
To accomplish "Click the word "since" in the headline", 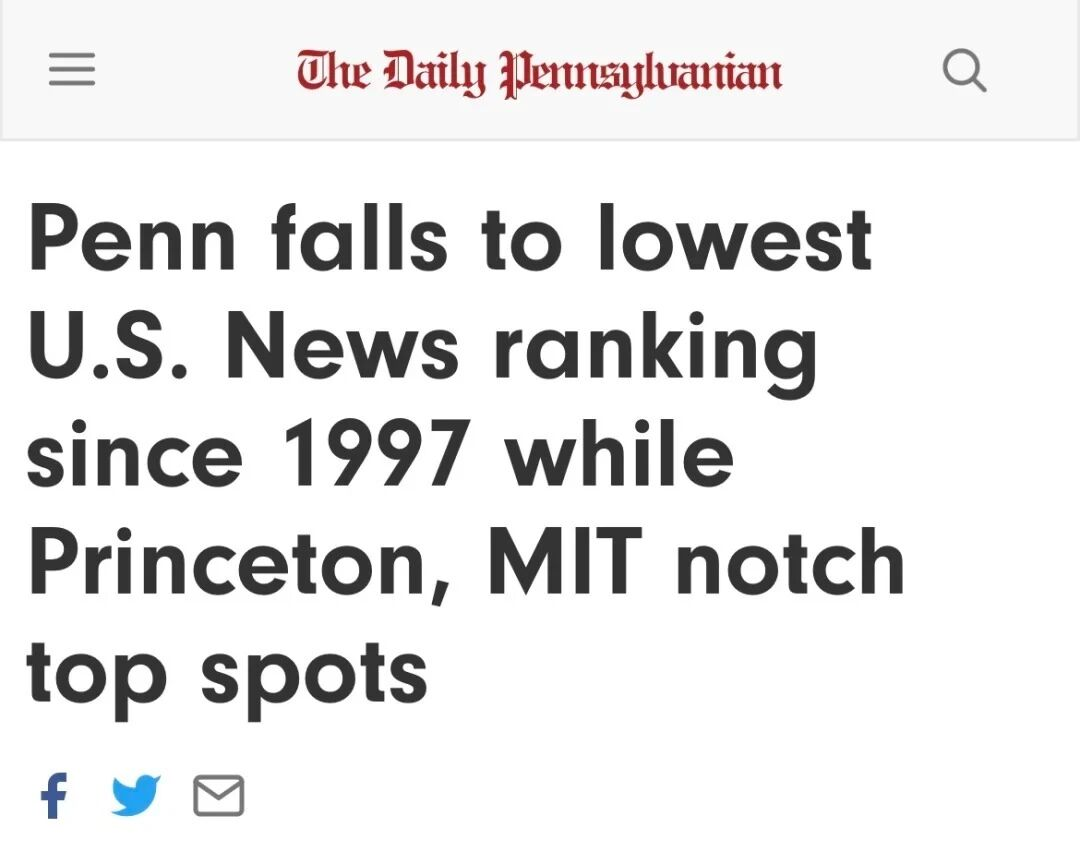I will (135, 455).
